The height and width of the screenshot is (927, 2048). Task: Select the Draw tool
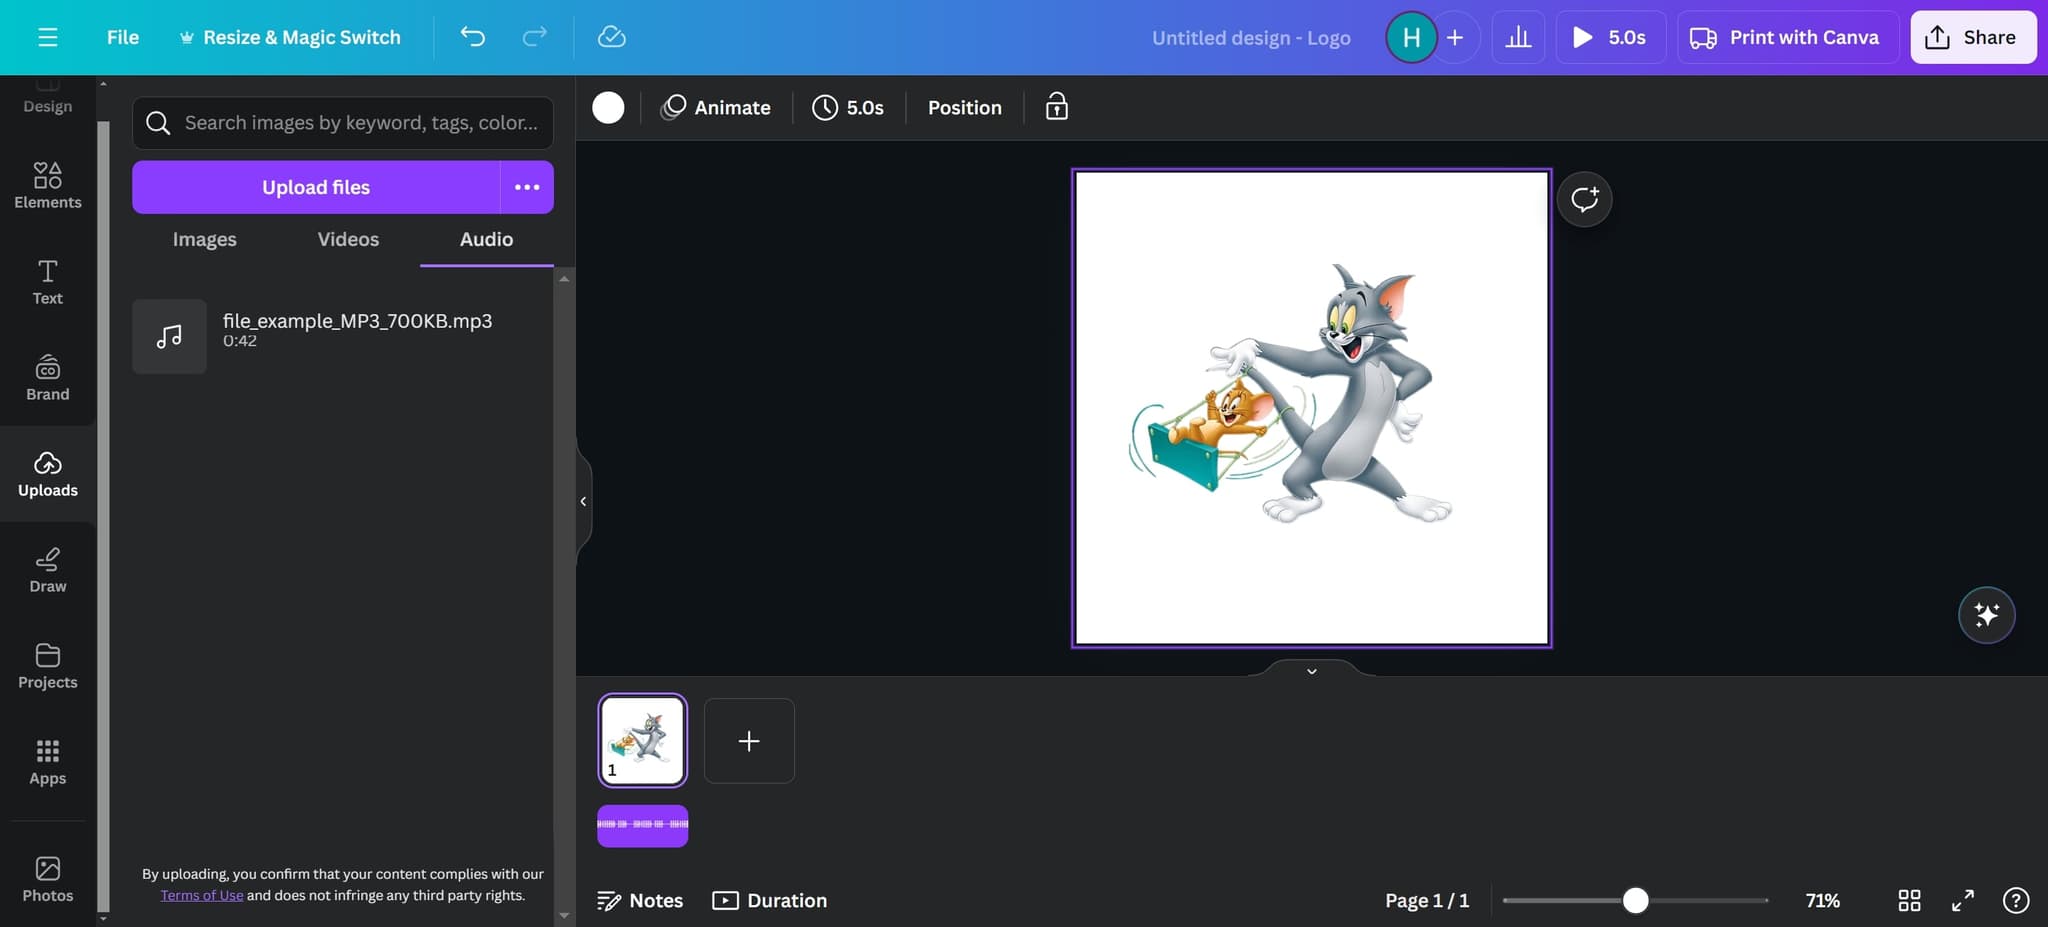pyautogui.click(x=47, y=570)
